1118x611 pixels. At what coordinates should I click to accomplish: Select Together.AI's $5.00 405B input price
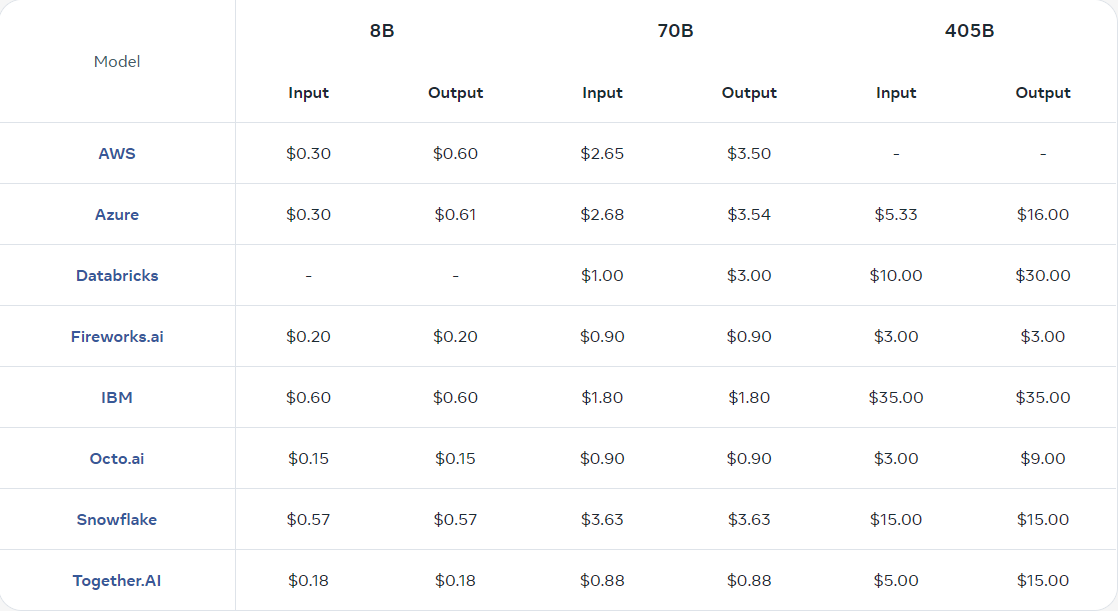(x=896, y=580)
